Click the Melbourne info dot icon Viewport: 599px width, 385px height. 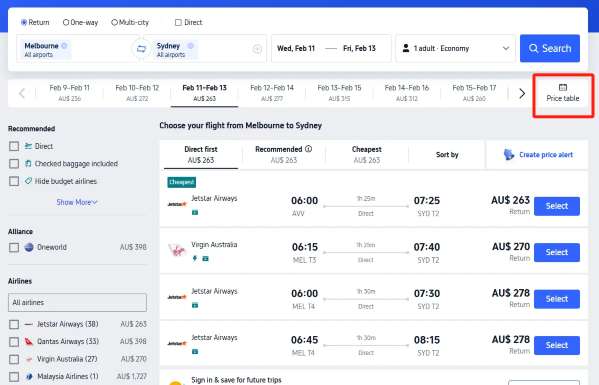click(64, 45)
